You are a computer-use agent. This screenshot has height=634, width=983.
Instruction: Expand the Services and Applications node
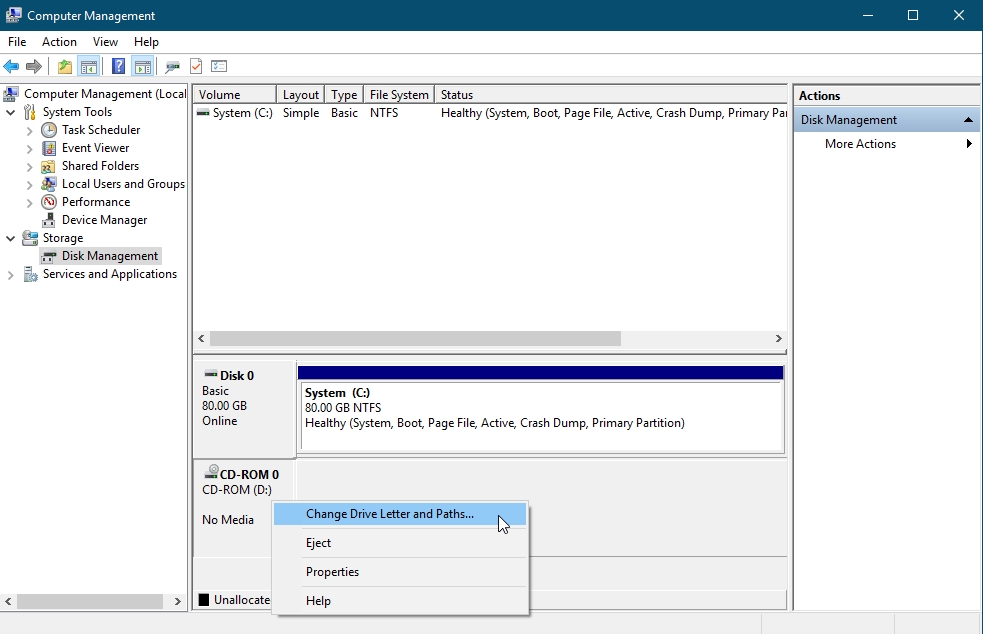tap(11, 275)
